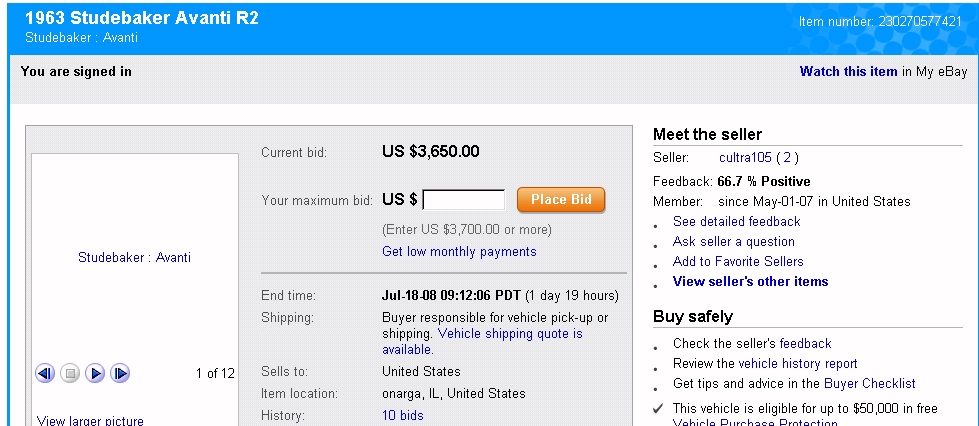The height and width of the screenshot is (426, 979).
Task: Add seller to Favorite Sellers
Action: 738,261
